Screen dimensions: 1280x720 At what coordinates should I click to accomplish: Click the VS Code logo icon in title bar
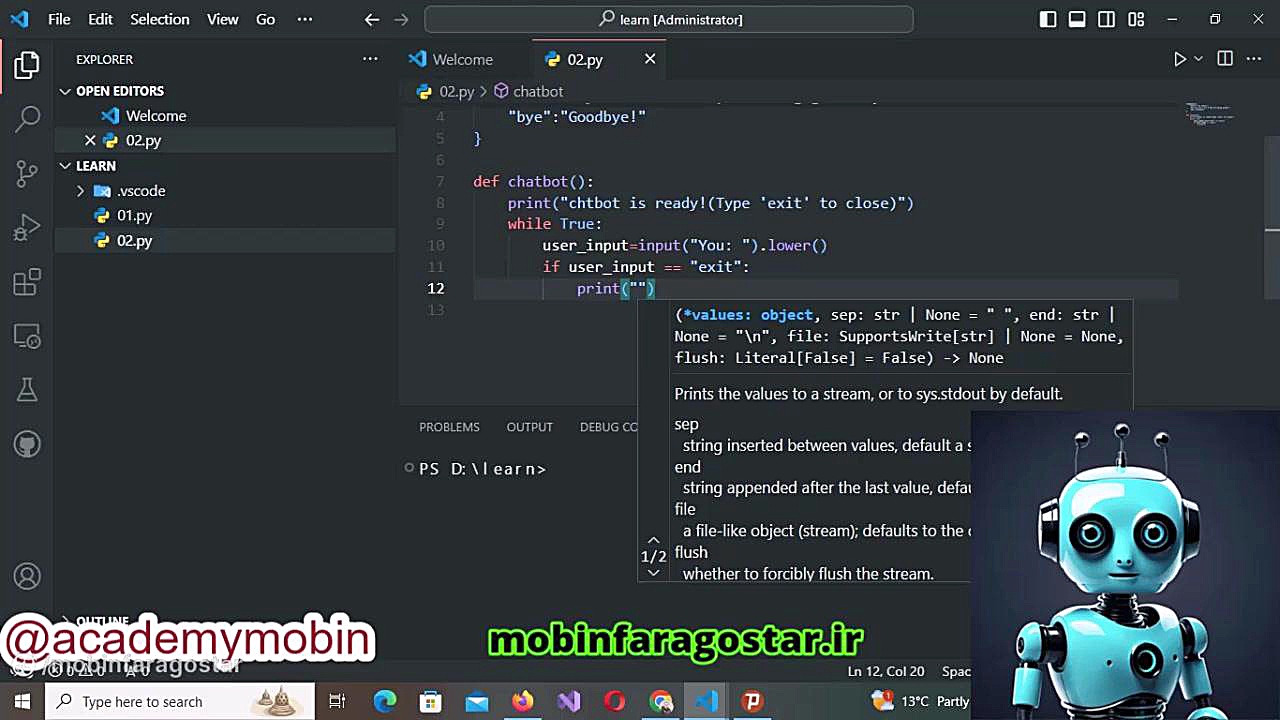pyautogui.click(x=19, y=19)
